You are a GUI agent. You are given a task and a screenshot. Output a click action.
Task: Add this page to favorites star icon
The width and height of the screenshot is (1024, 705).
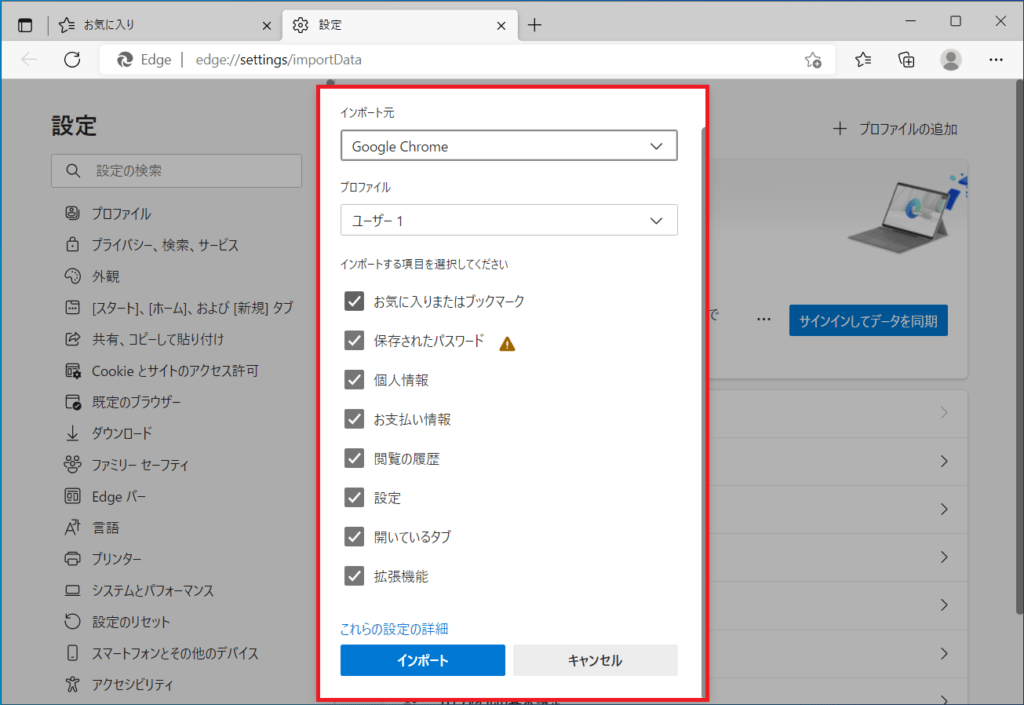click(813, 60)
